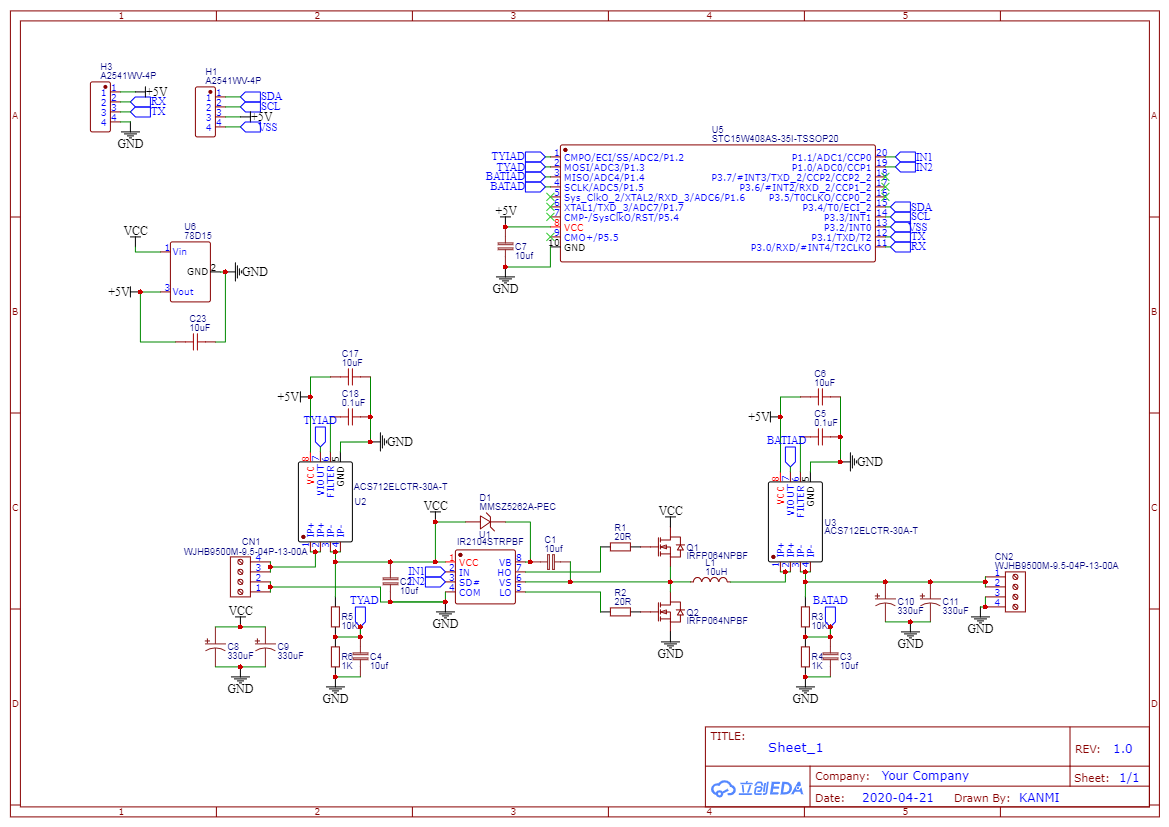Viewport: 1169px width, 827px height.
Task: Select the 'MMSZ5262A-PEC' diode part name
Action: pos(517,506)
